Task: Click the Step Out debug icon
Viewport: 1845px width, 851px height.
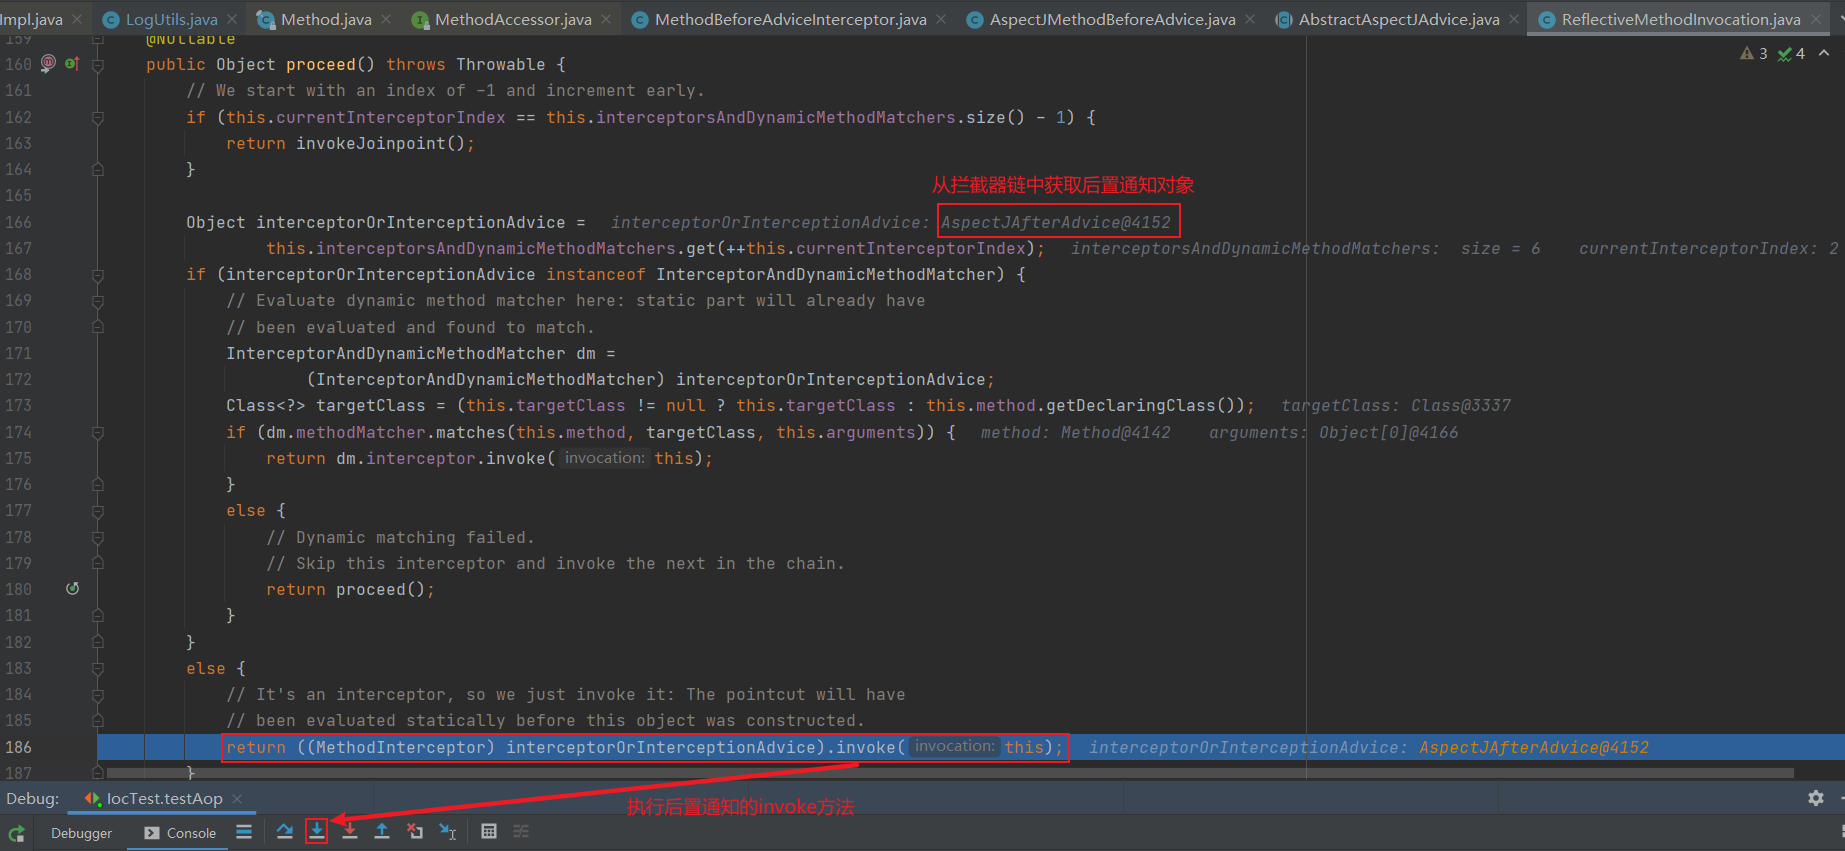Action: (382, 831)
